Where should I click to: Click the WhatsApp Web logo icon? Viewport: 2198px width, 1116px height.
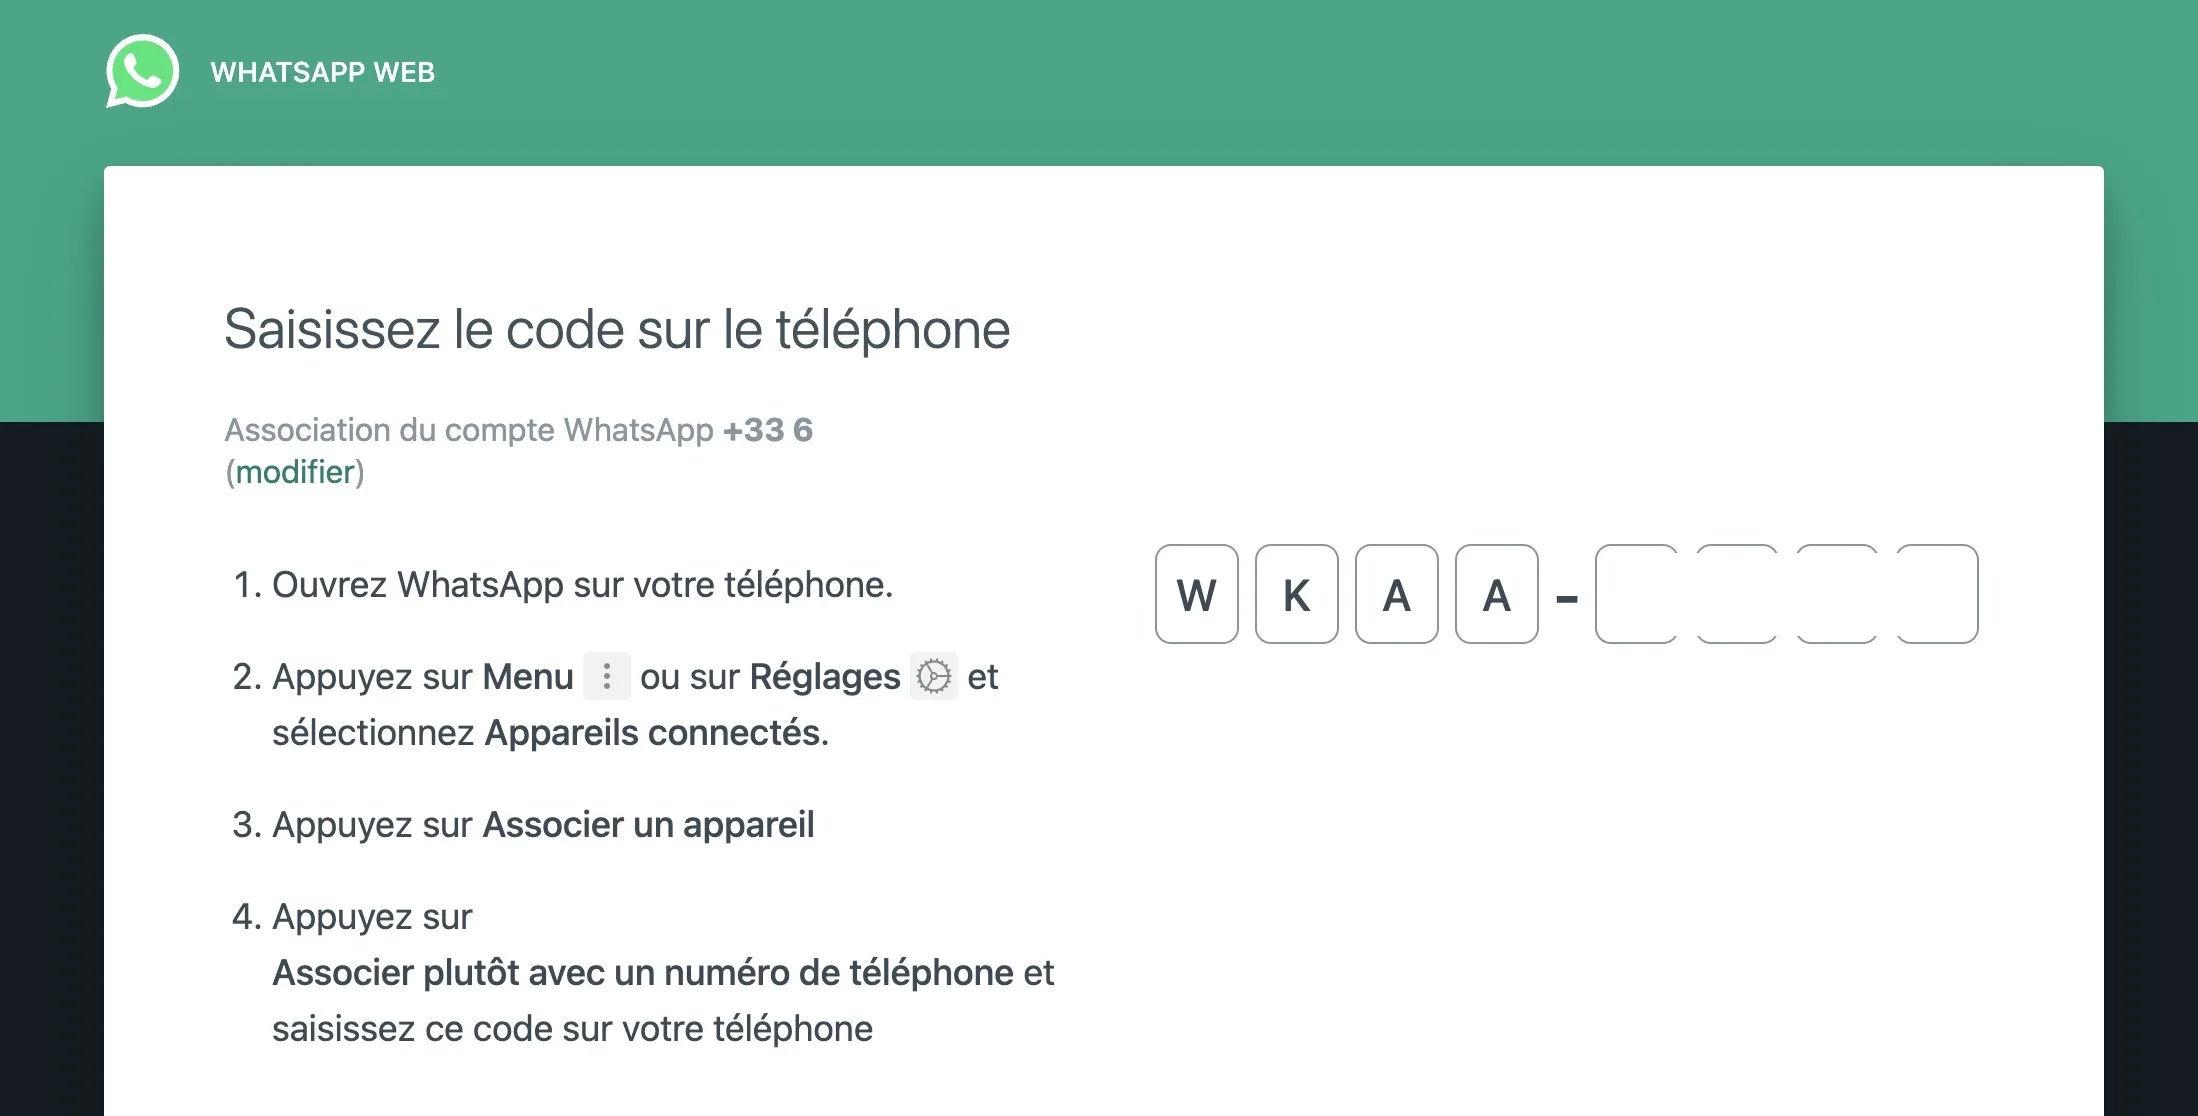[x=142, y=71]
